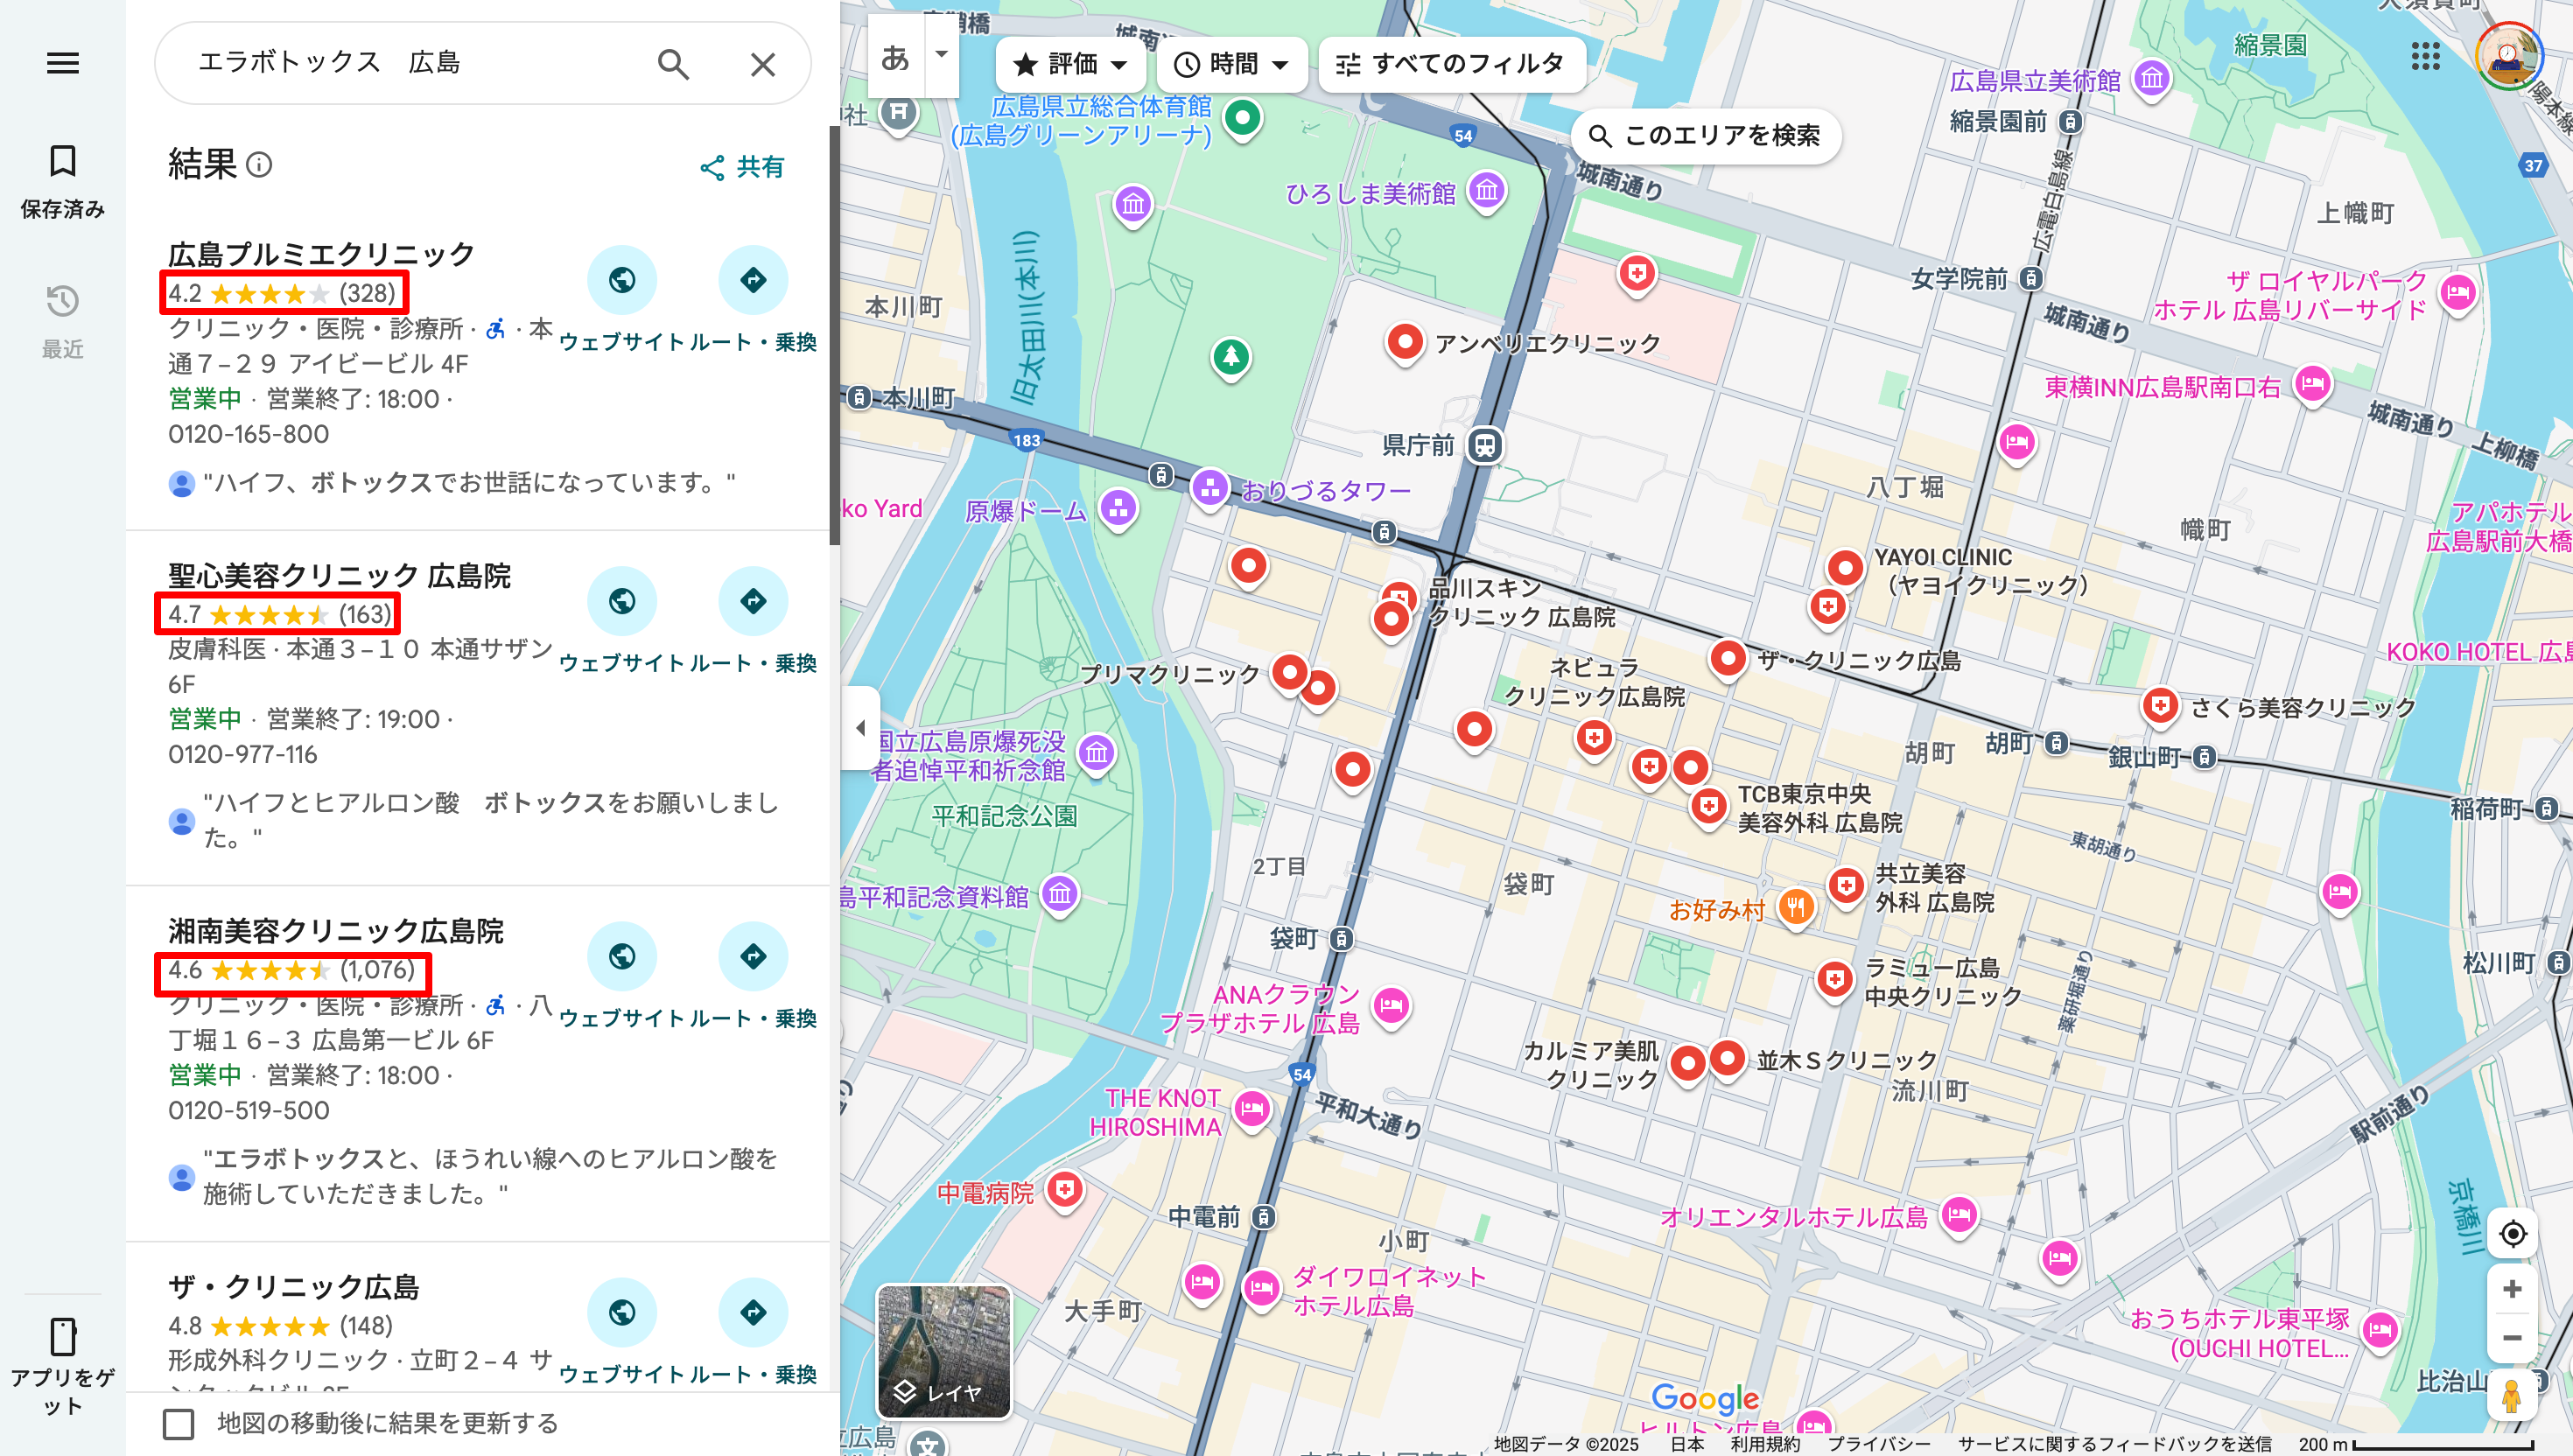Open プライバシー privacy link
Screen dimensions: 2573x1456
coord(1879,1443)
